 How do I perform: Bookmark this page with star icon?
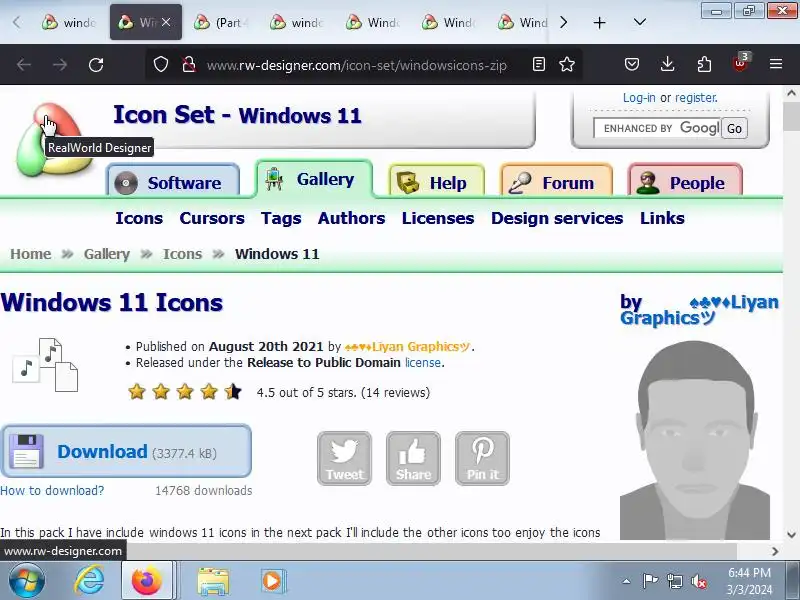pyautogui.click(x=567, y=64)
